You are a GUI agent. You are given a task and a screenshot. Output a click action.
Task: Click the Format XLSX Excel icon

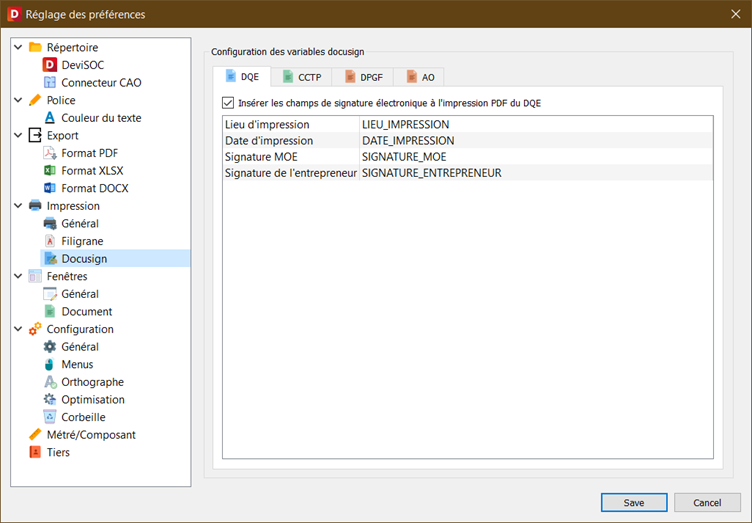point(49,170)
